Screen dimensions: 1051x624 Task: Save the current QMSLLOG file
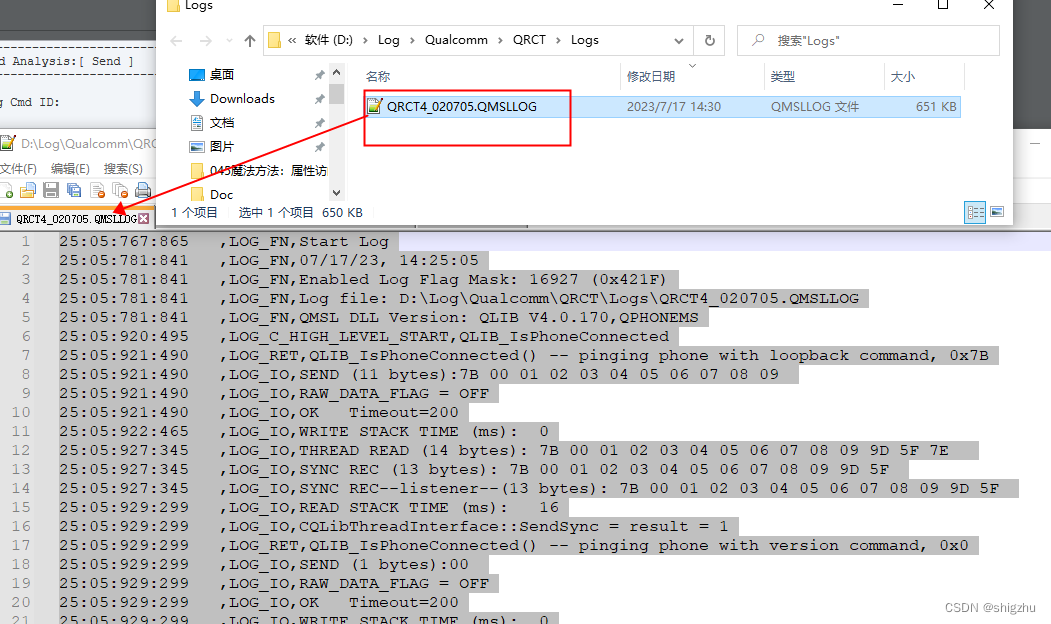click(x=50, y=190)
